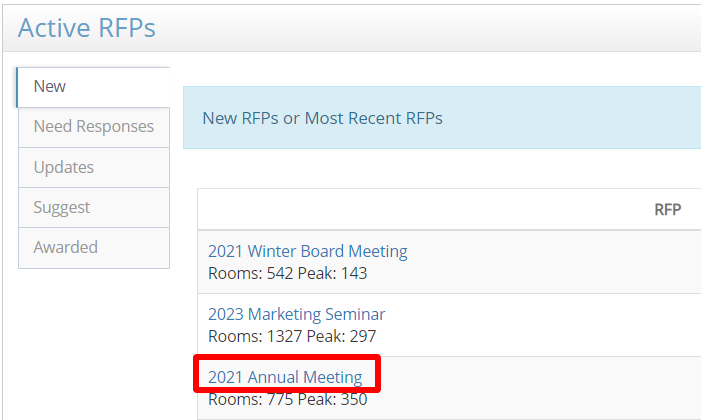This screenshot has height=420, width=701.
Task: Open the Need Responses tab
Action: (93, 127)
